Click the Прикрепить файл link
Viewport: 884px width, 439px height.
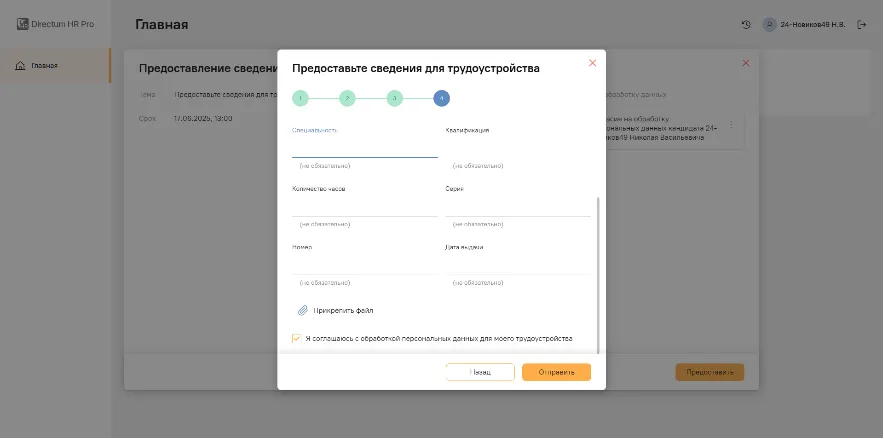pyautogui.click(x=343, y=311)
